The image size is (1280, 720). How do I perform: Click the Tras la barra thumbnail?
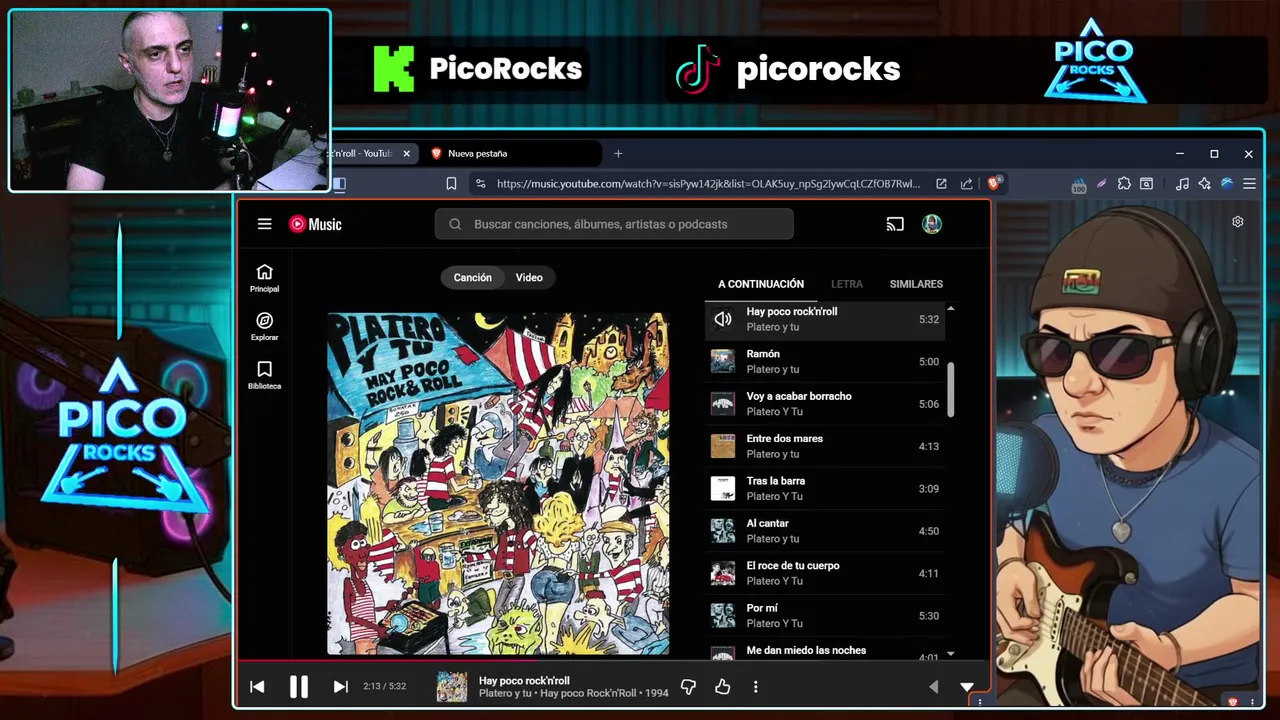(723, 488)
